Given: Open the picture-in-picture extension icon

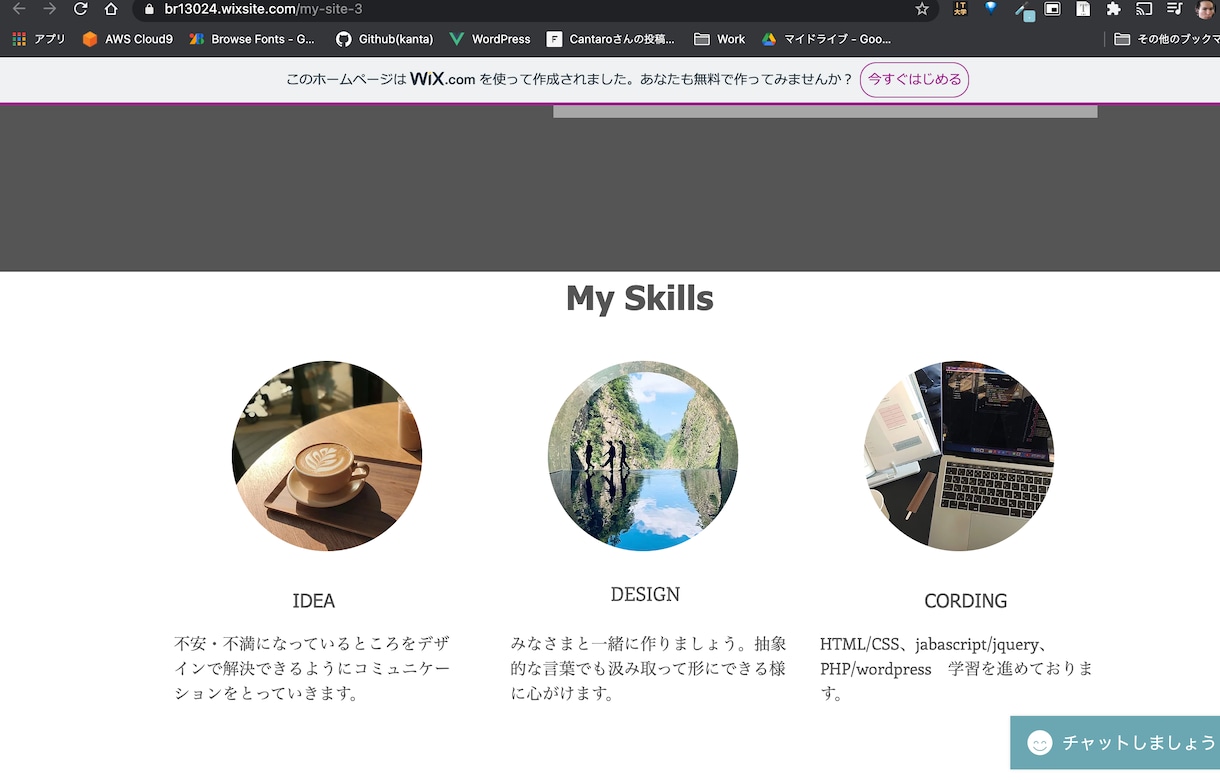Looking at the screenshot, I should (1052, 9).
